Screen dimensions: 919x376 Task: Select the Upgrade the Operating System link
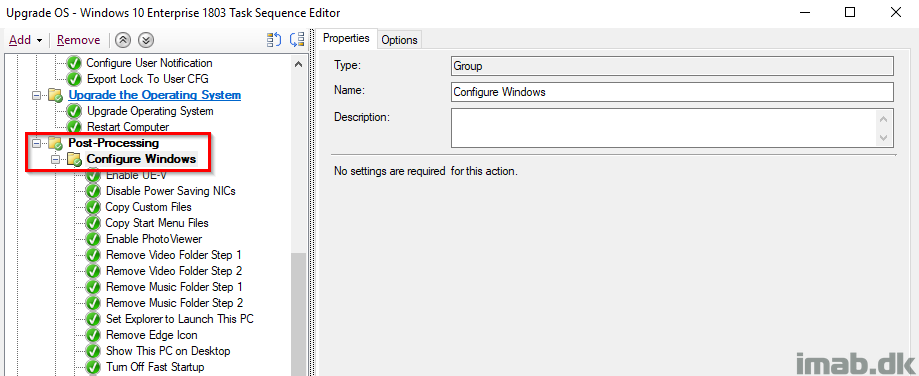point(155,95)
